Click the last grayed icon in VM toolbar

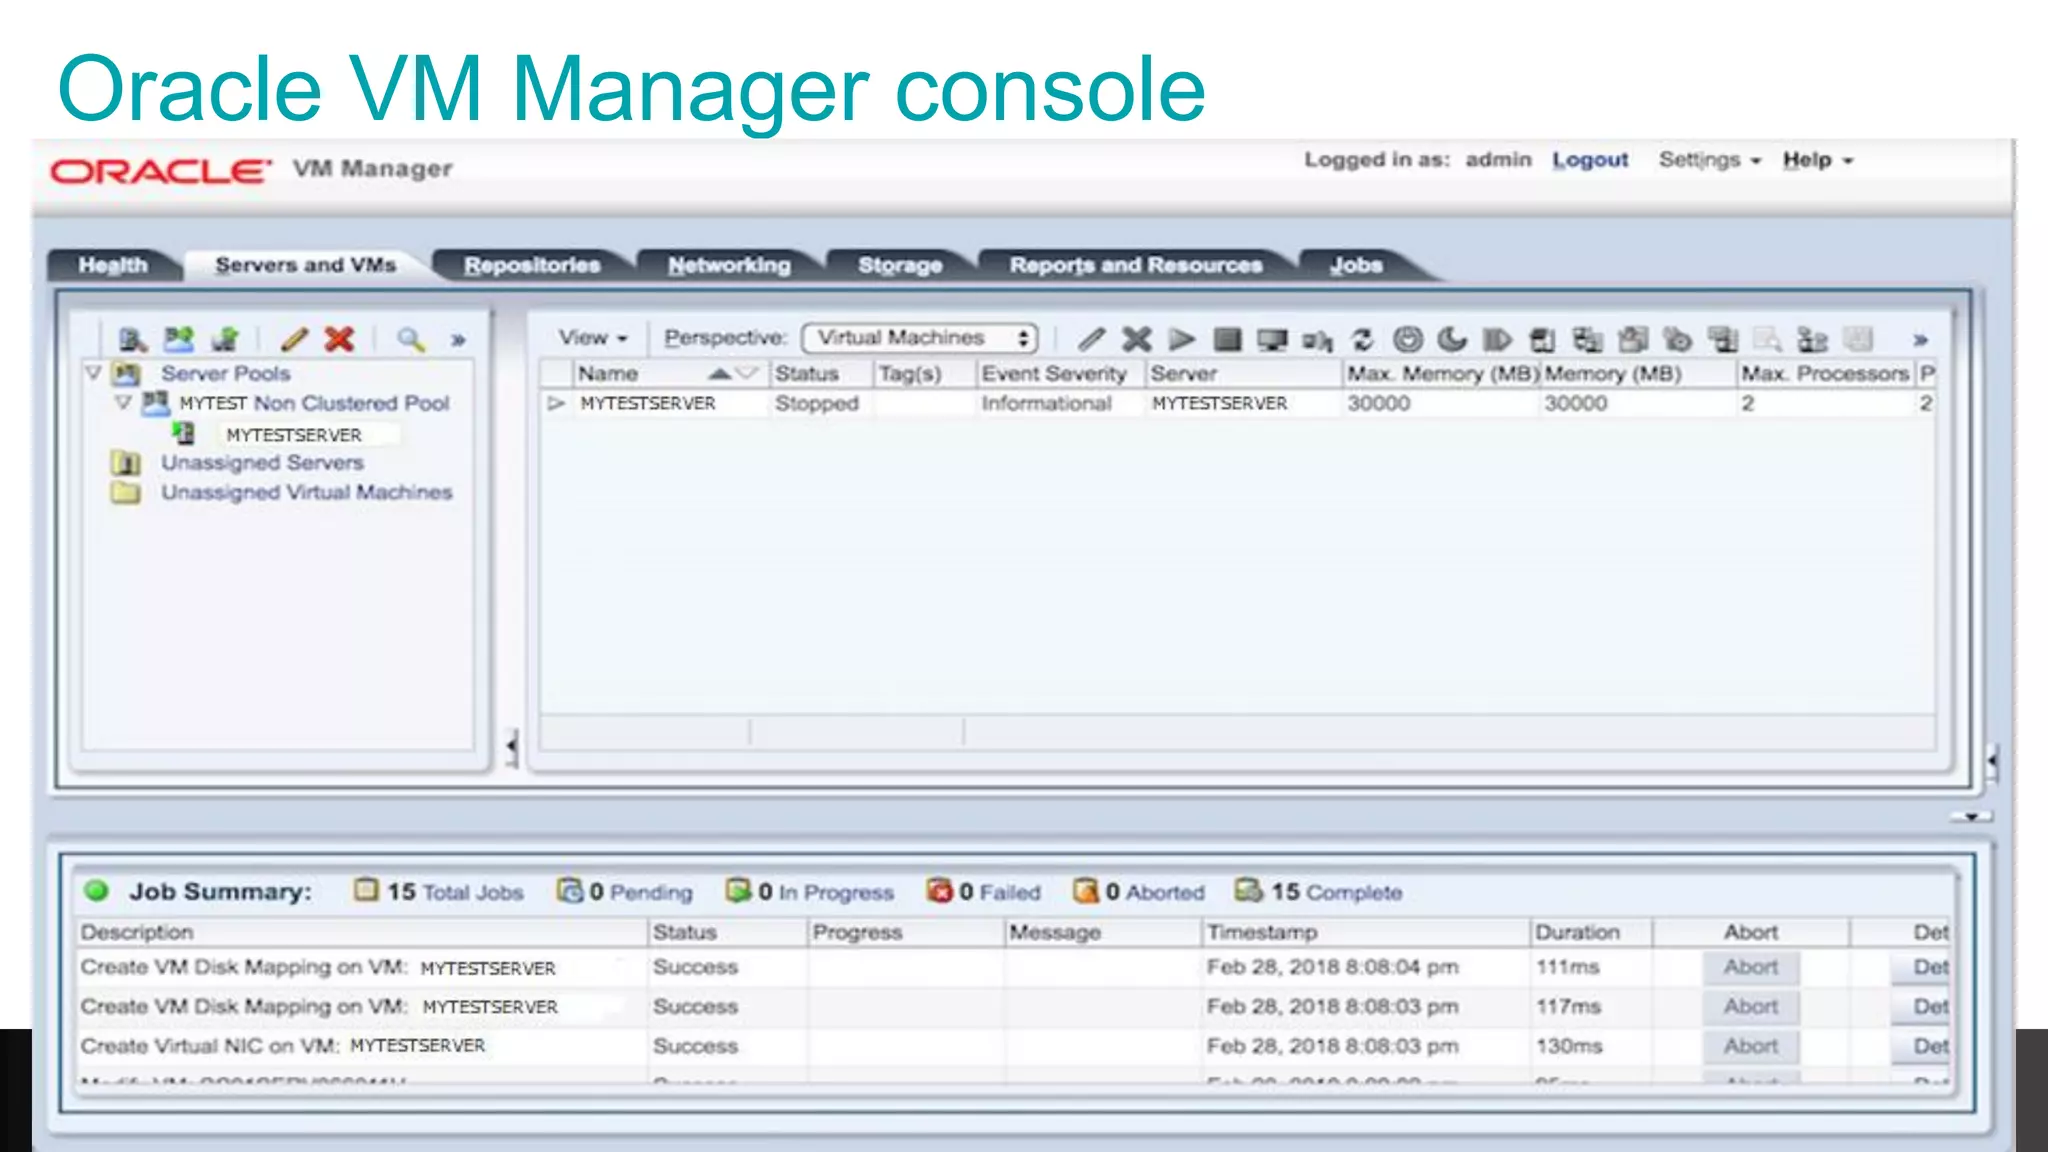1858,339
